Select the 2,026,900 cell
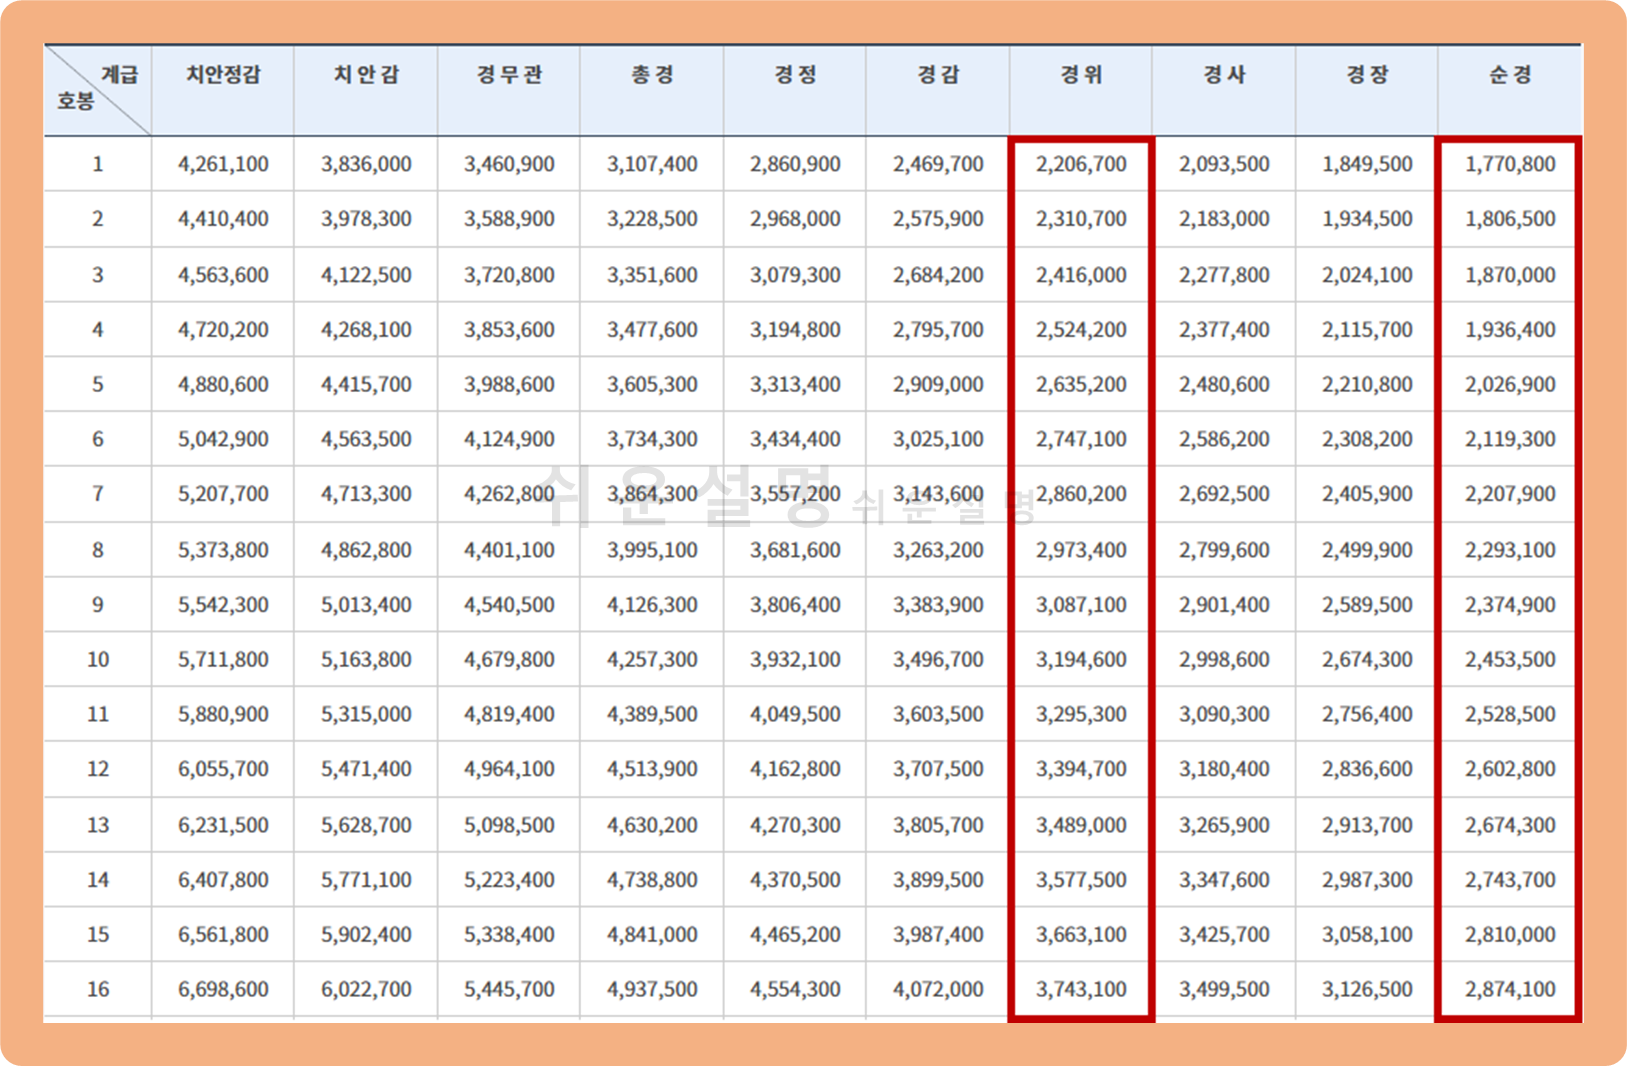This screenshot has width=1627, height=1066. point(1510,385)
